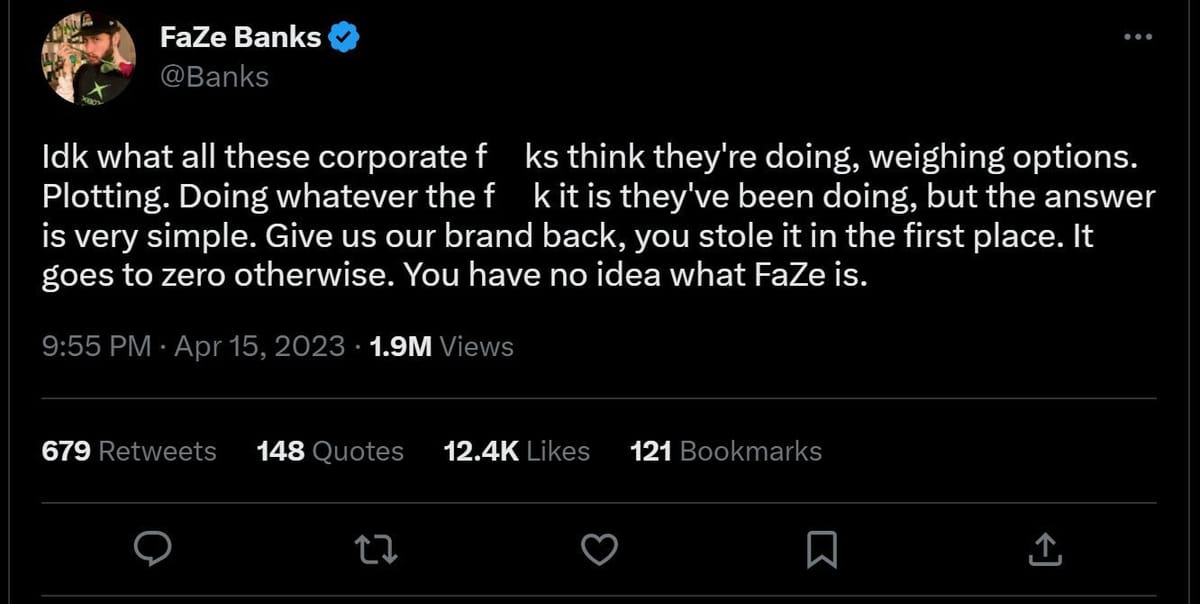The width and height of the screenshot is (1200, 604).
Task: See who left the 12.4K Likes
Action: click(x=517, y=451)
